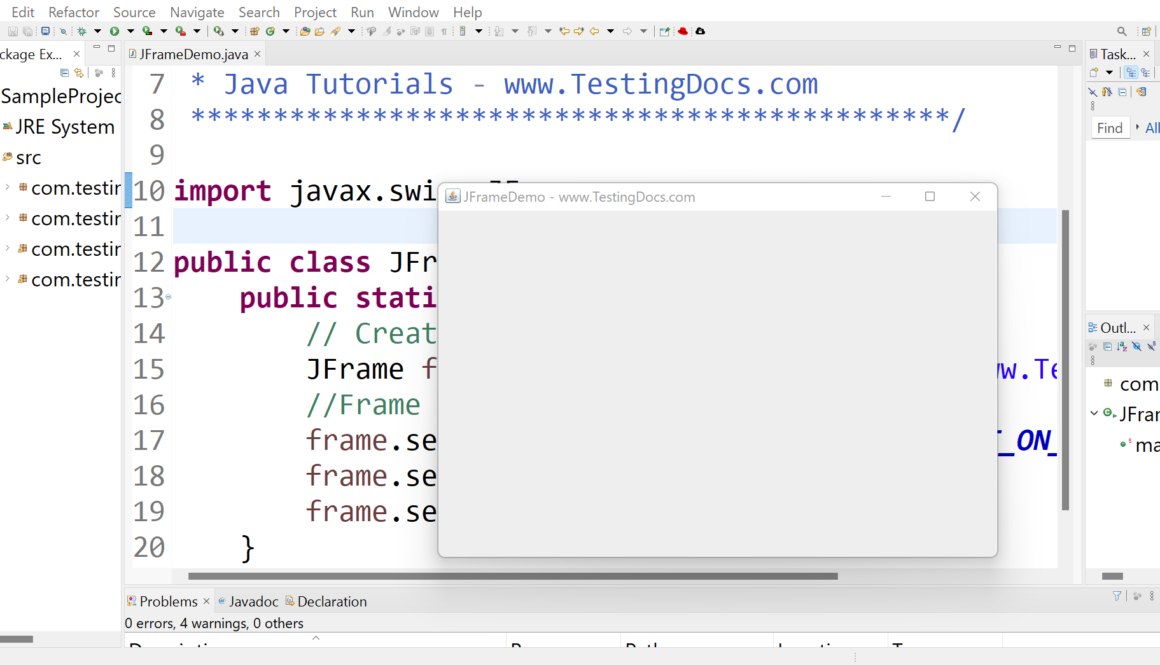Click Collapse All in Package Explorer
The image size is (1160, 665).
point(65,73)
